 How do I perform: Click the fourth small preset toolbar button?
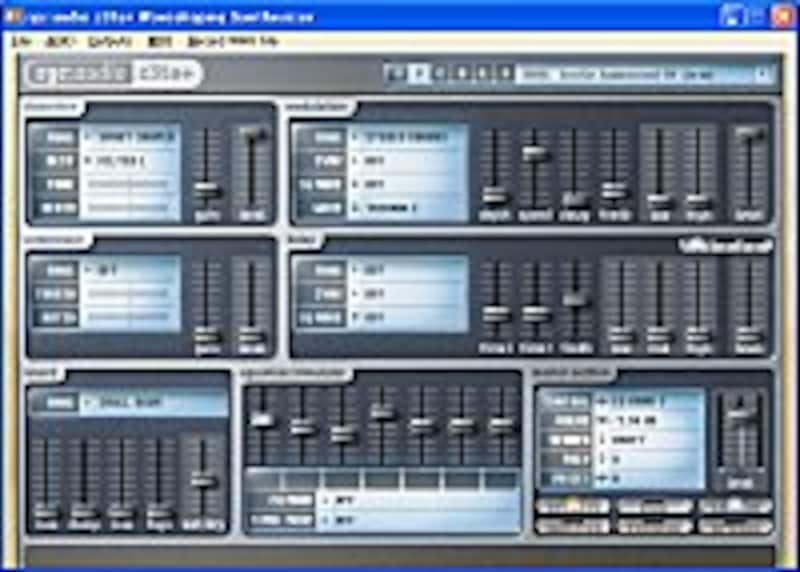(462, 73)
